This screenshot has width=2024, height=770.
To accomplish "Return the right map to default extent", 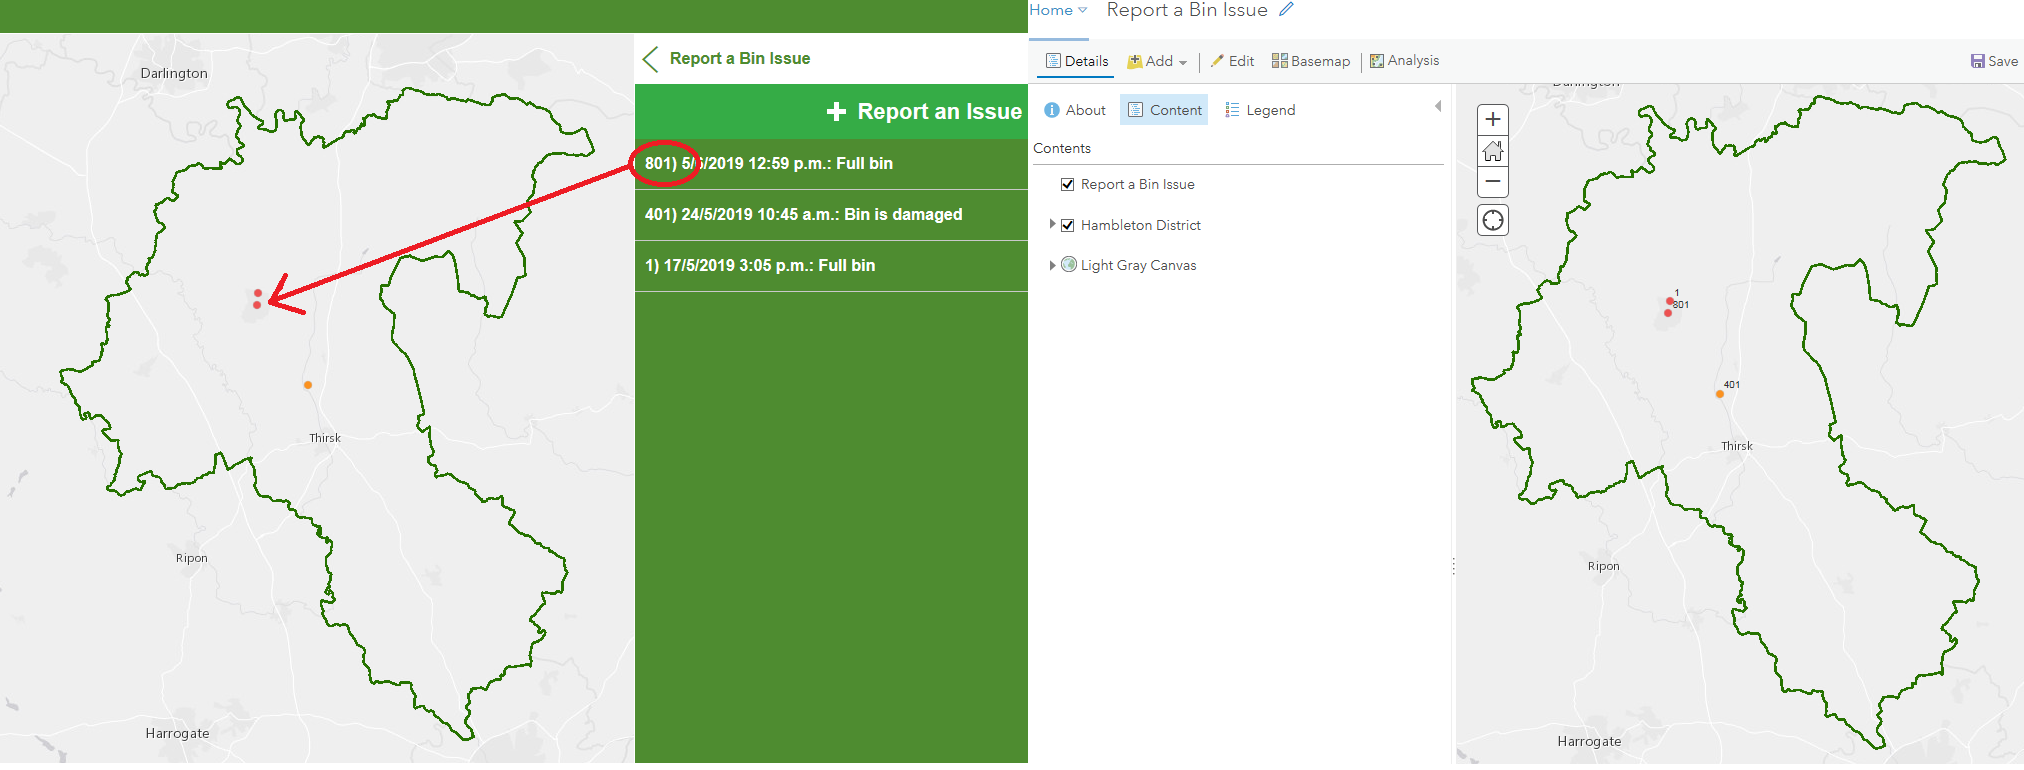I will tap(1493, 151).
